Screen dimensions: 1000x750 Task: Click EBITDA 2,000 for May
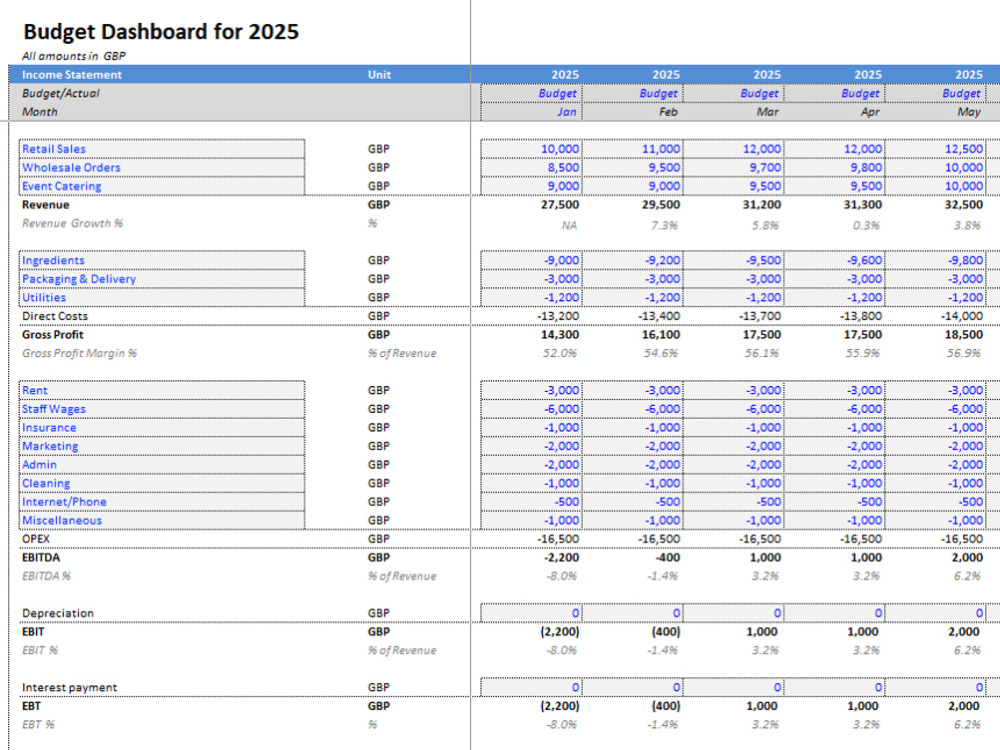[966, 557]
